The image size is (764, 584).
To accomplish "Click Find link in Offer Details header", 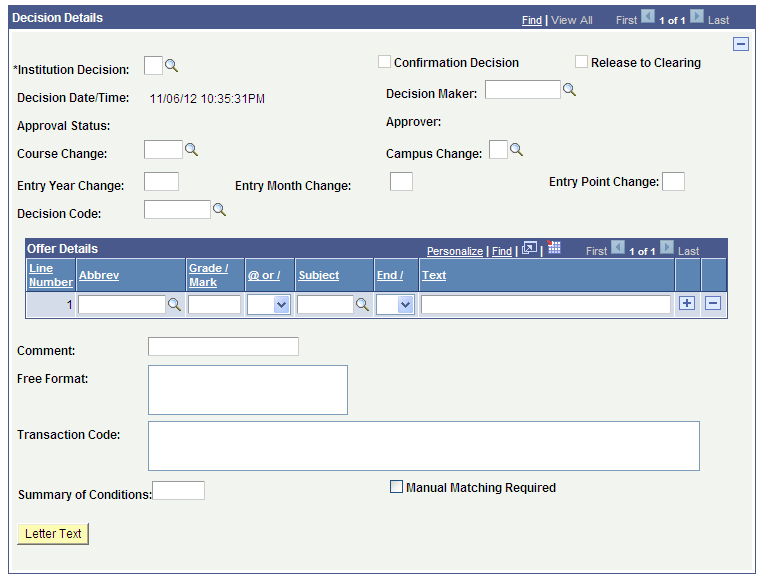I will pyautogui.click(x=502, y=251).
